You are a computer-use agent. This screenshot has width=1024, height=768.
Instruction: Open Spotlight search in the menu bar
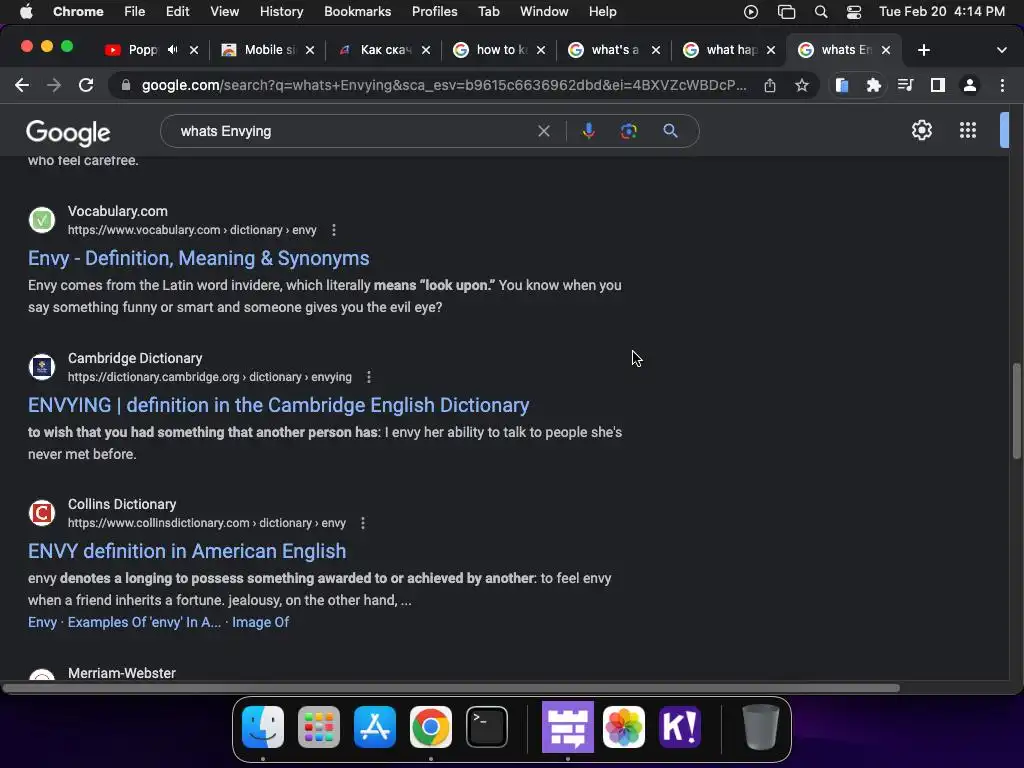point(821,12)
